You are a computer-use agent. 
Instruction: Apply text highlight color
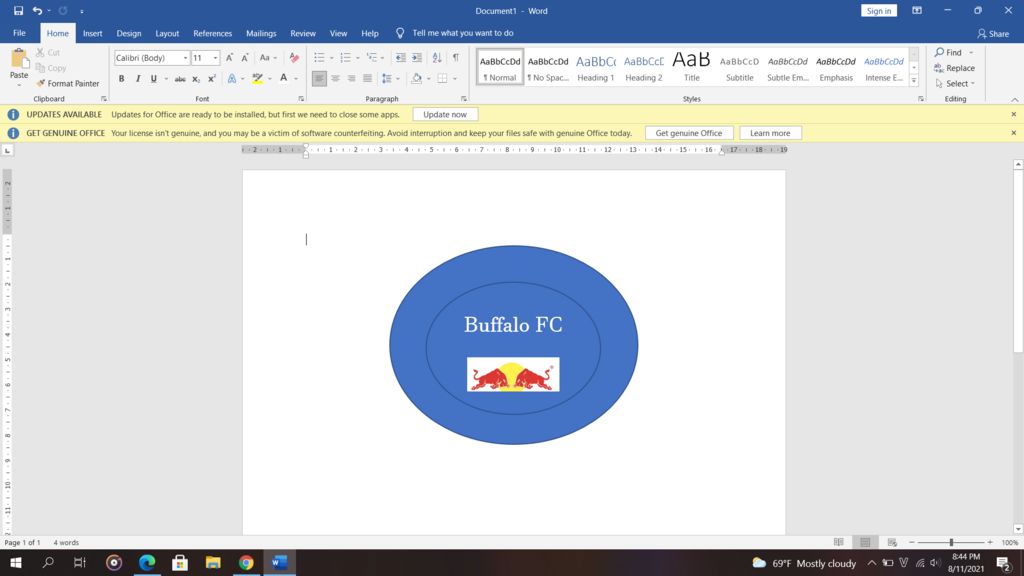(x=258, y=79)
